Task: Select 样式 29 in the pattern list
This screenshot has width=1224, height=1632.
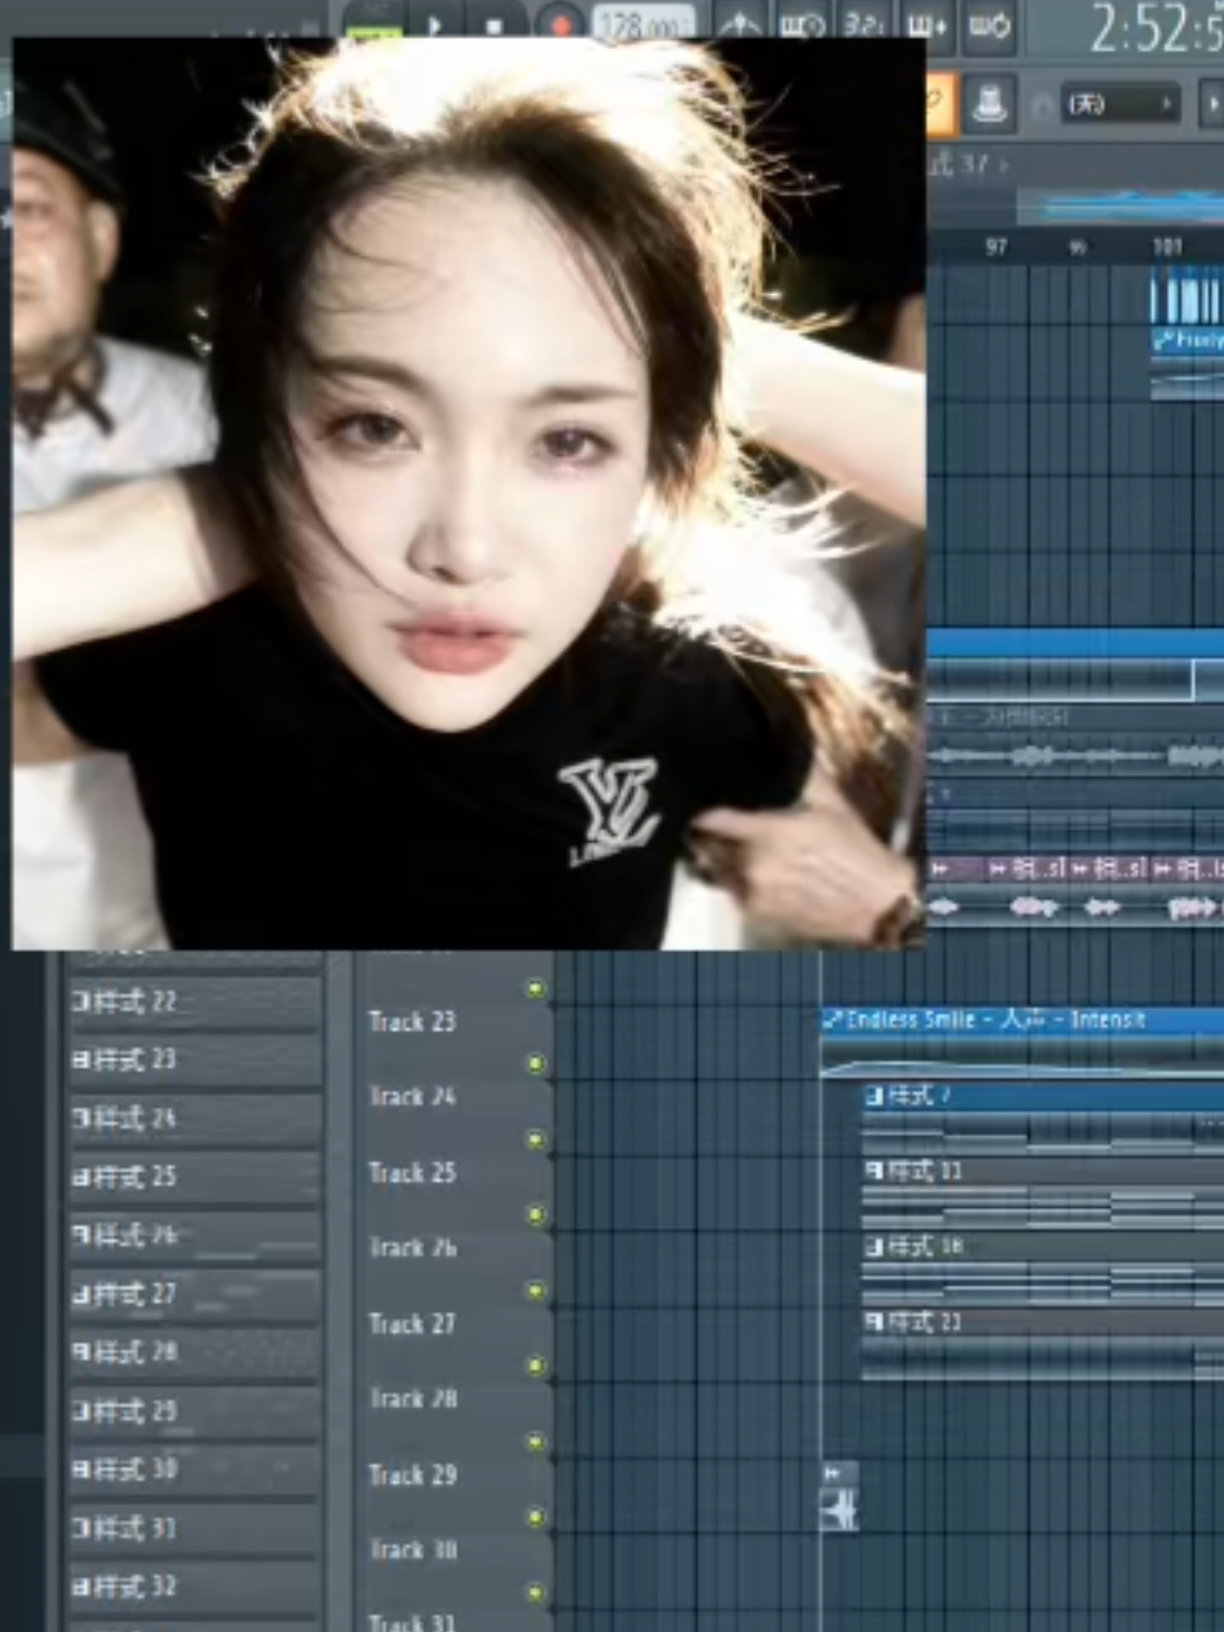Action: (194, 1411)
